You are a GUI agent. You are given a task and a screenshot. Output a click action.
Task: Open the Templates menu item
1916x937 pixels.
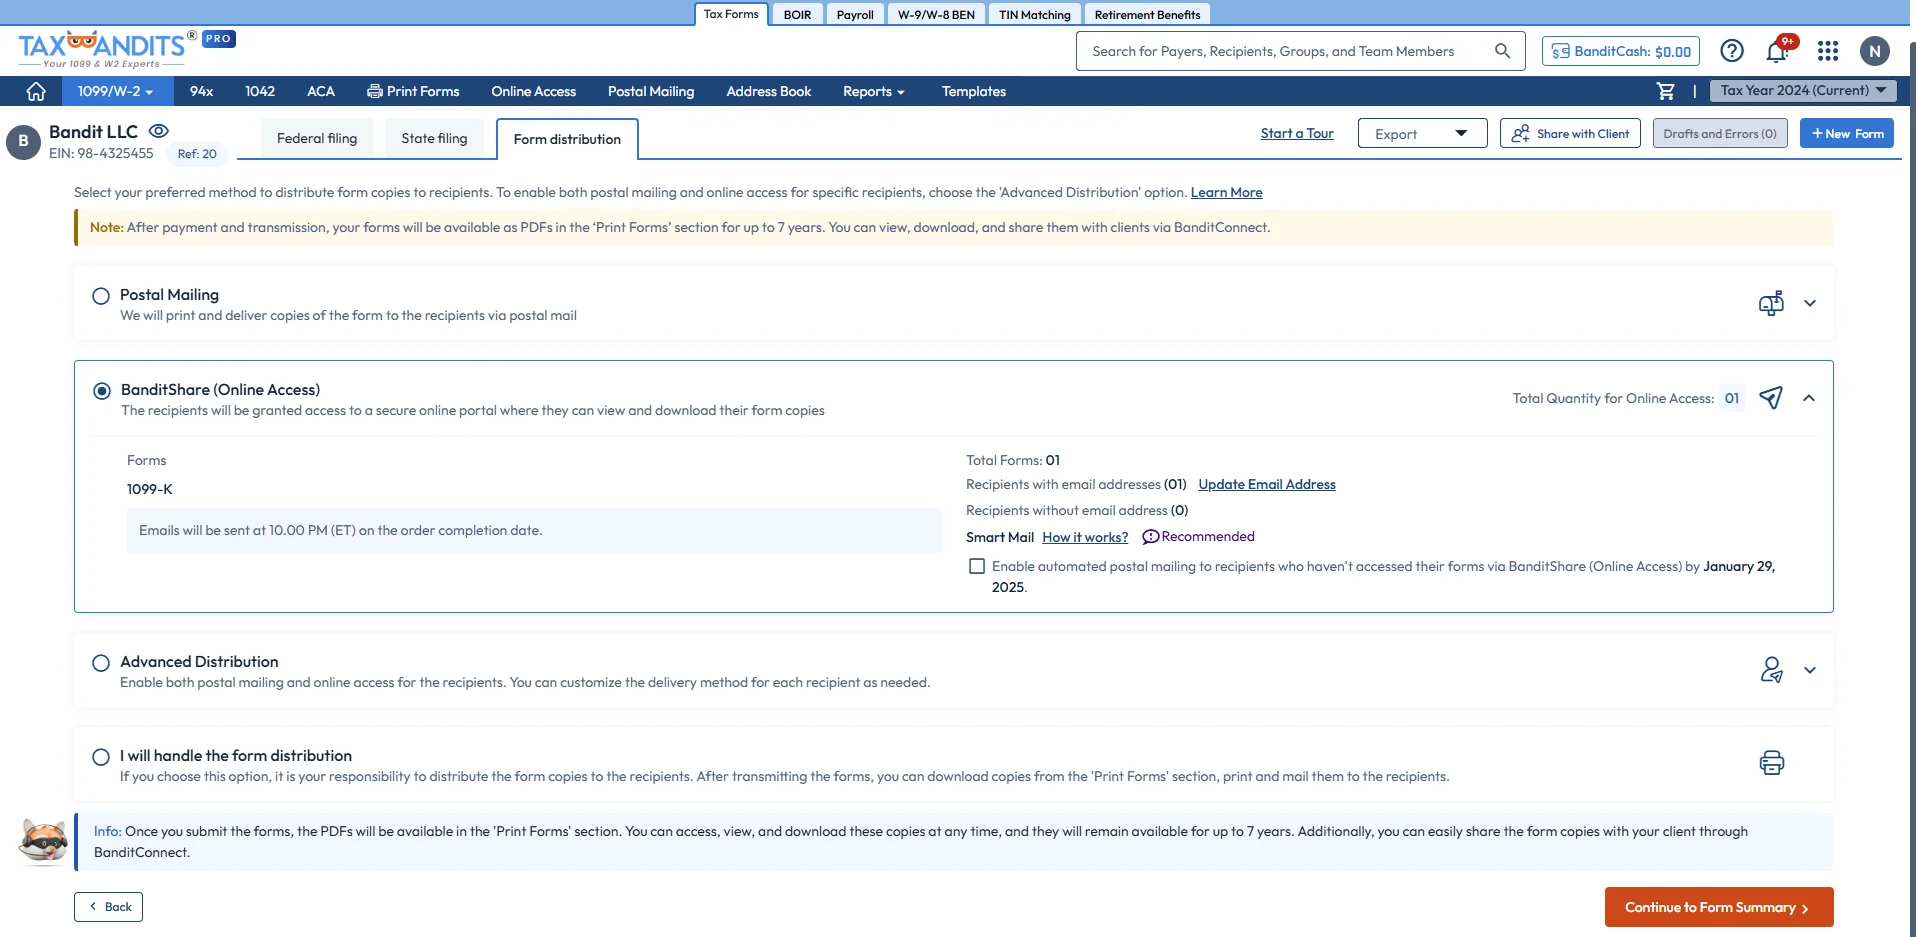973,91
